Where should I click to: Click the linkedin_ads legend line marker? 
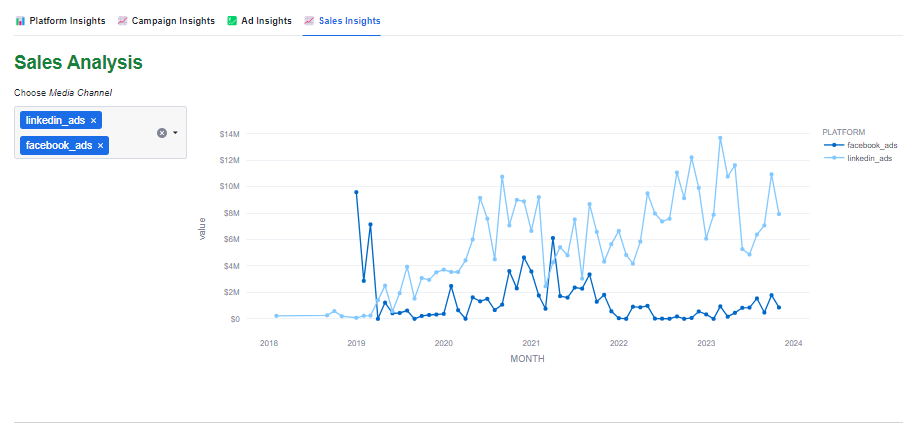click(x=833, y=158)
